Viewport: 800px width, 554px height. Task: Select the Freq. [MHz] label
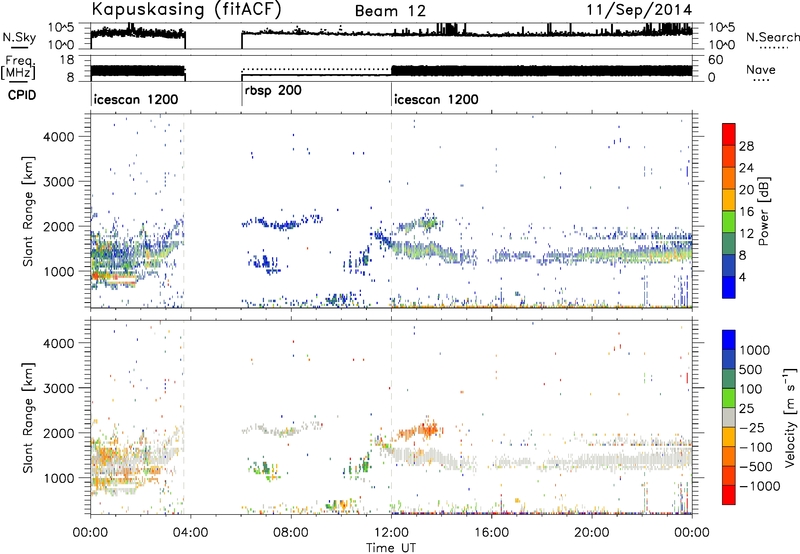click(19, 68)
